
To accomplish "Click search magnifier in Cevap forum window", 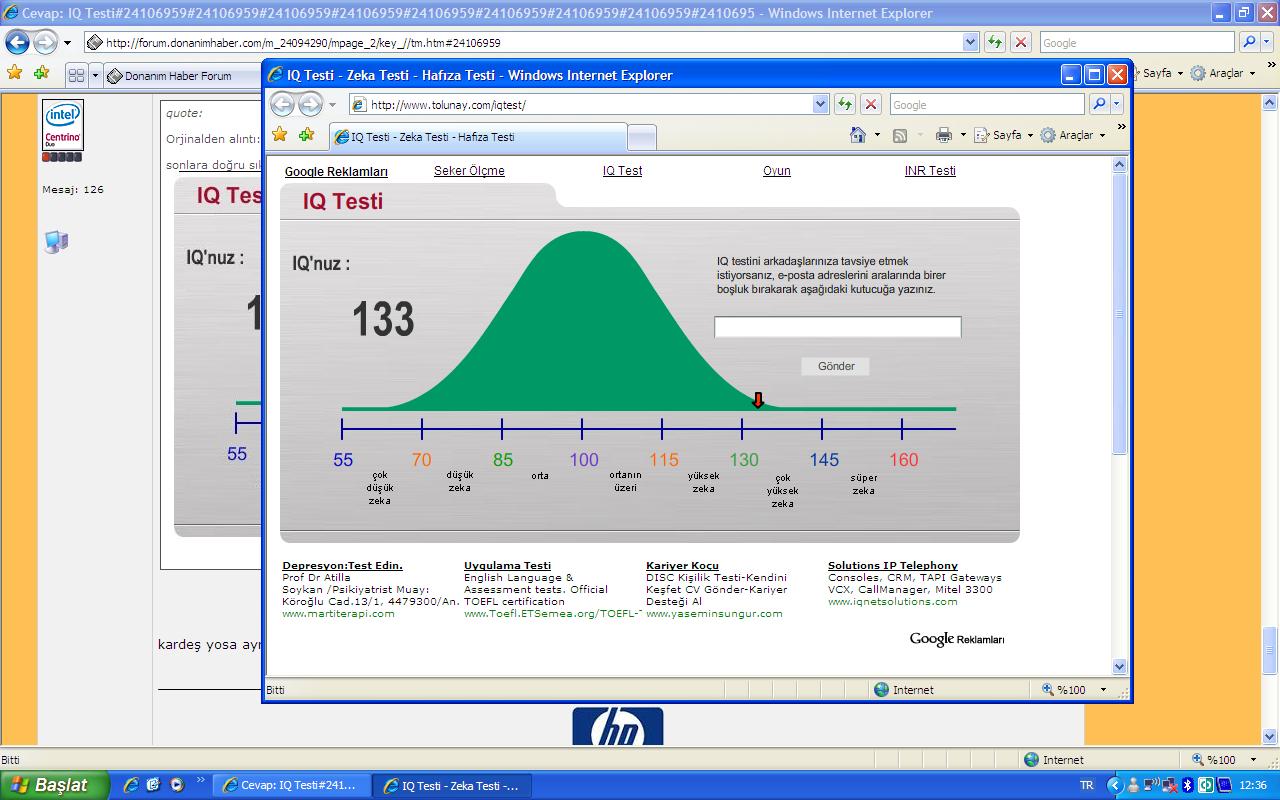I will click(x=1248, y=43).
